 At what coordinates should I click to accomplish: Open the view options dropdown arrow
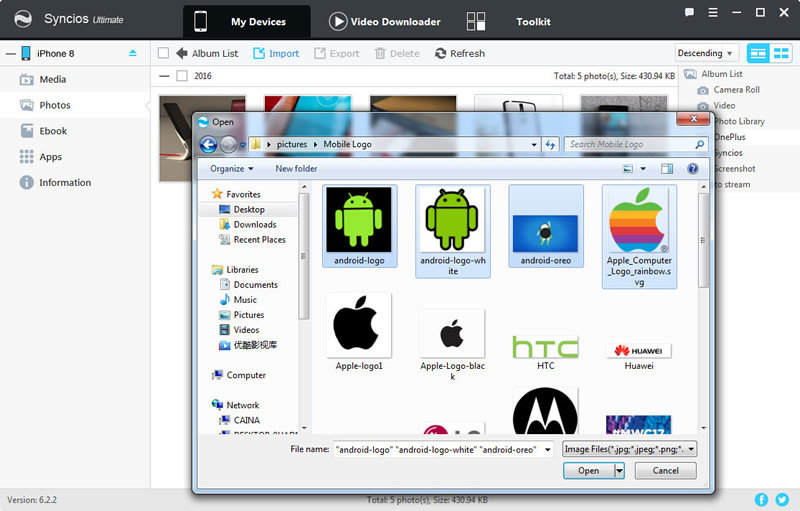click(x=643, y=169)
